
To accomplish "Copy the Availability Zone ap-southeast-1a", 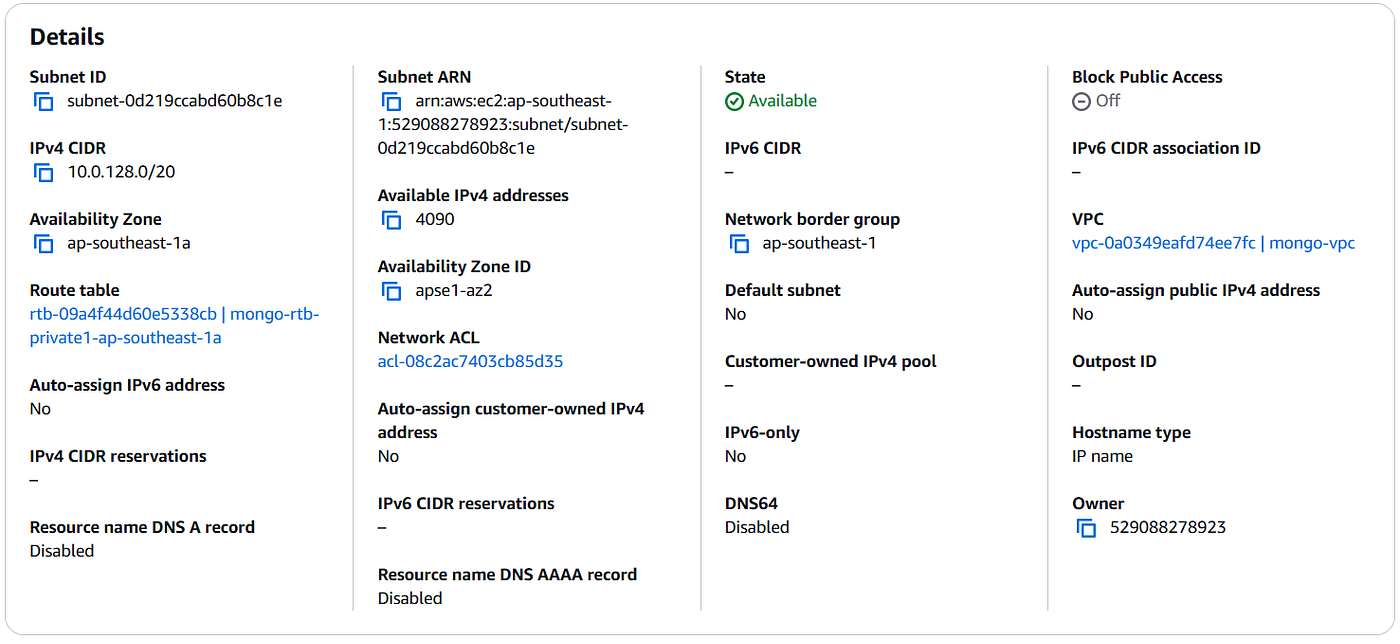I will [x=43, y=243].
